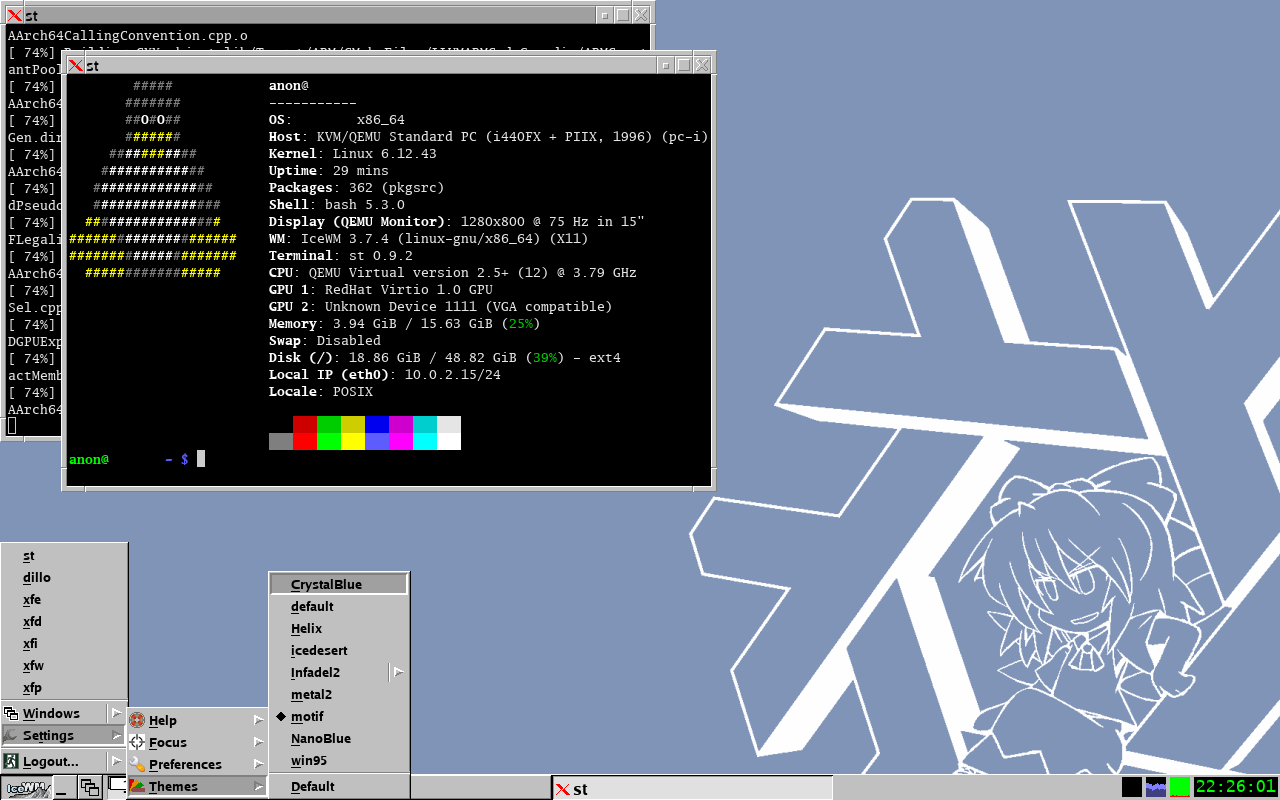Apply the win95 theme

coord(339,760)
